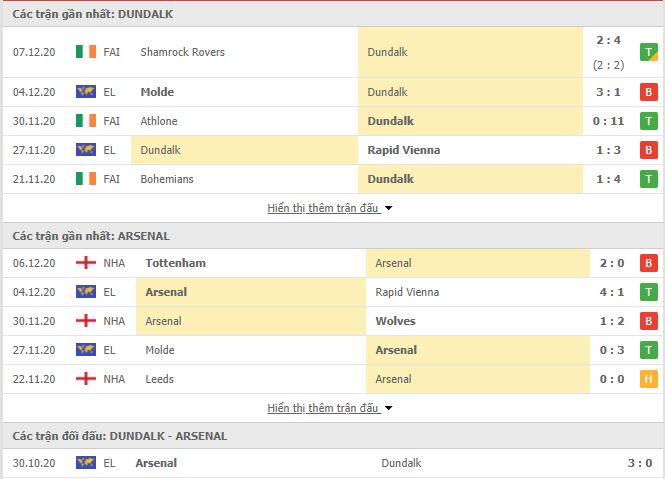Expand more matches arrow under Arsenal section
The height and width of the screenshot is (479, 665).
click(x=388, y=408)
